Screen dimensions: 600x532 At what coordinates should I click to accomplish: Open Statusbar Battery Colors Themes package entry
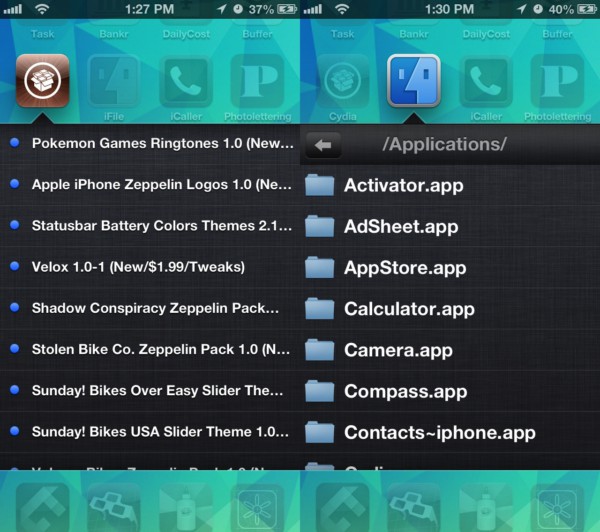click(x=160, y=226)
